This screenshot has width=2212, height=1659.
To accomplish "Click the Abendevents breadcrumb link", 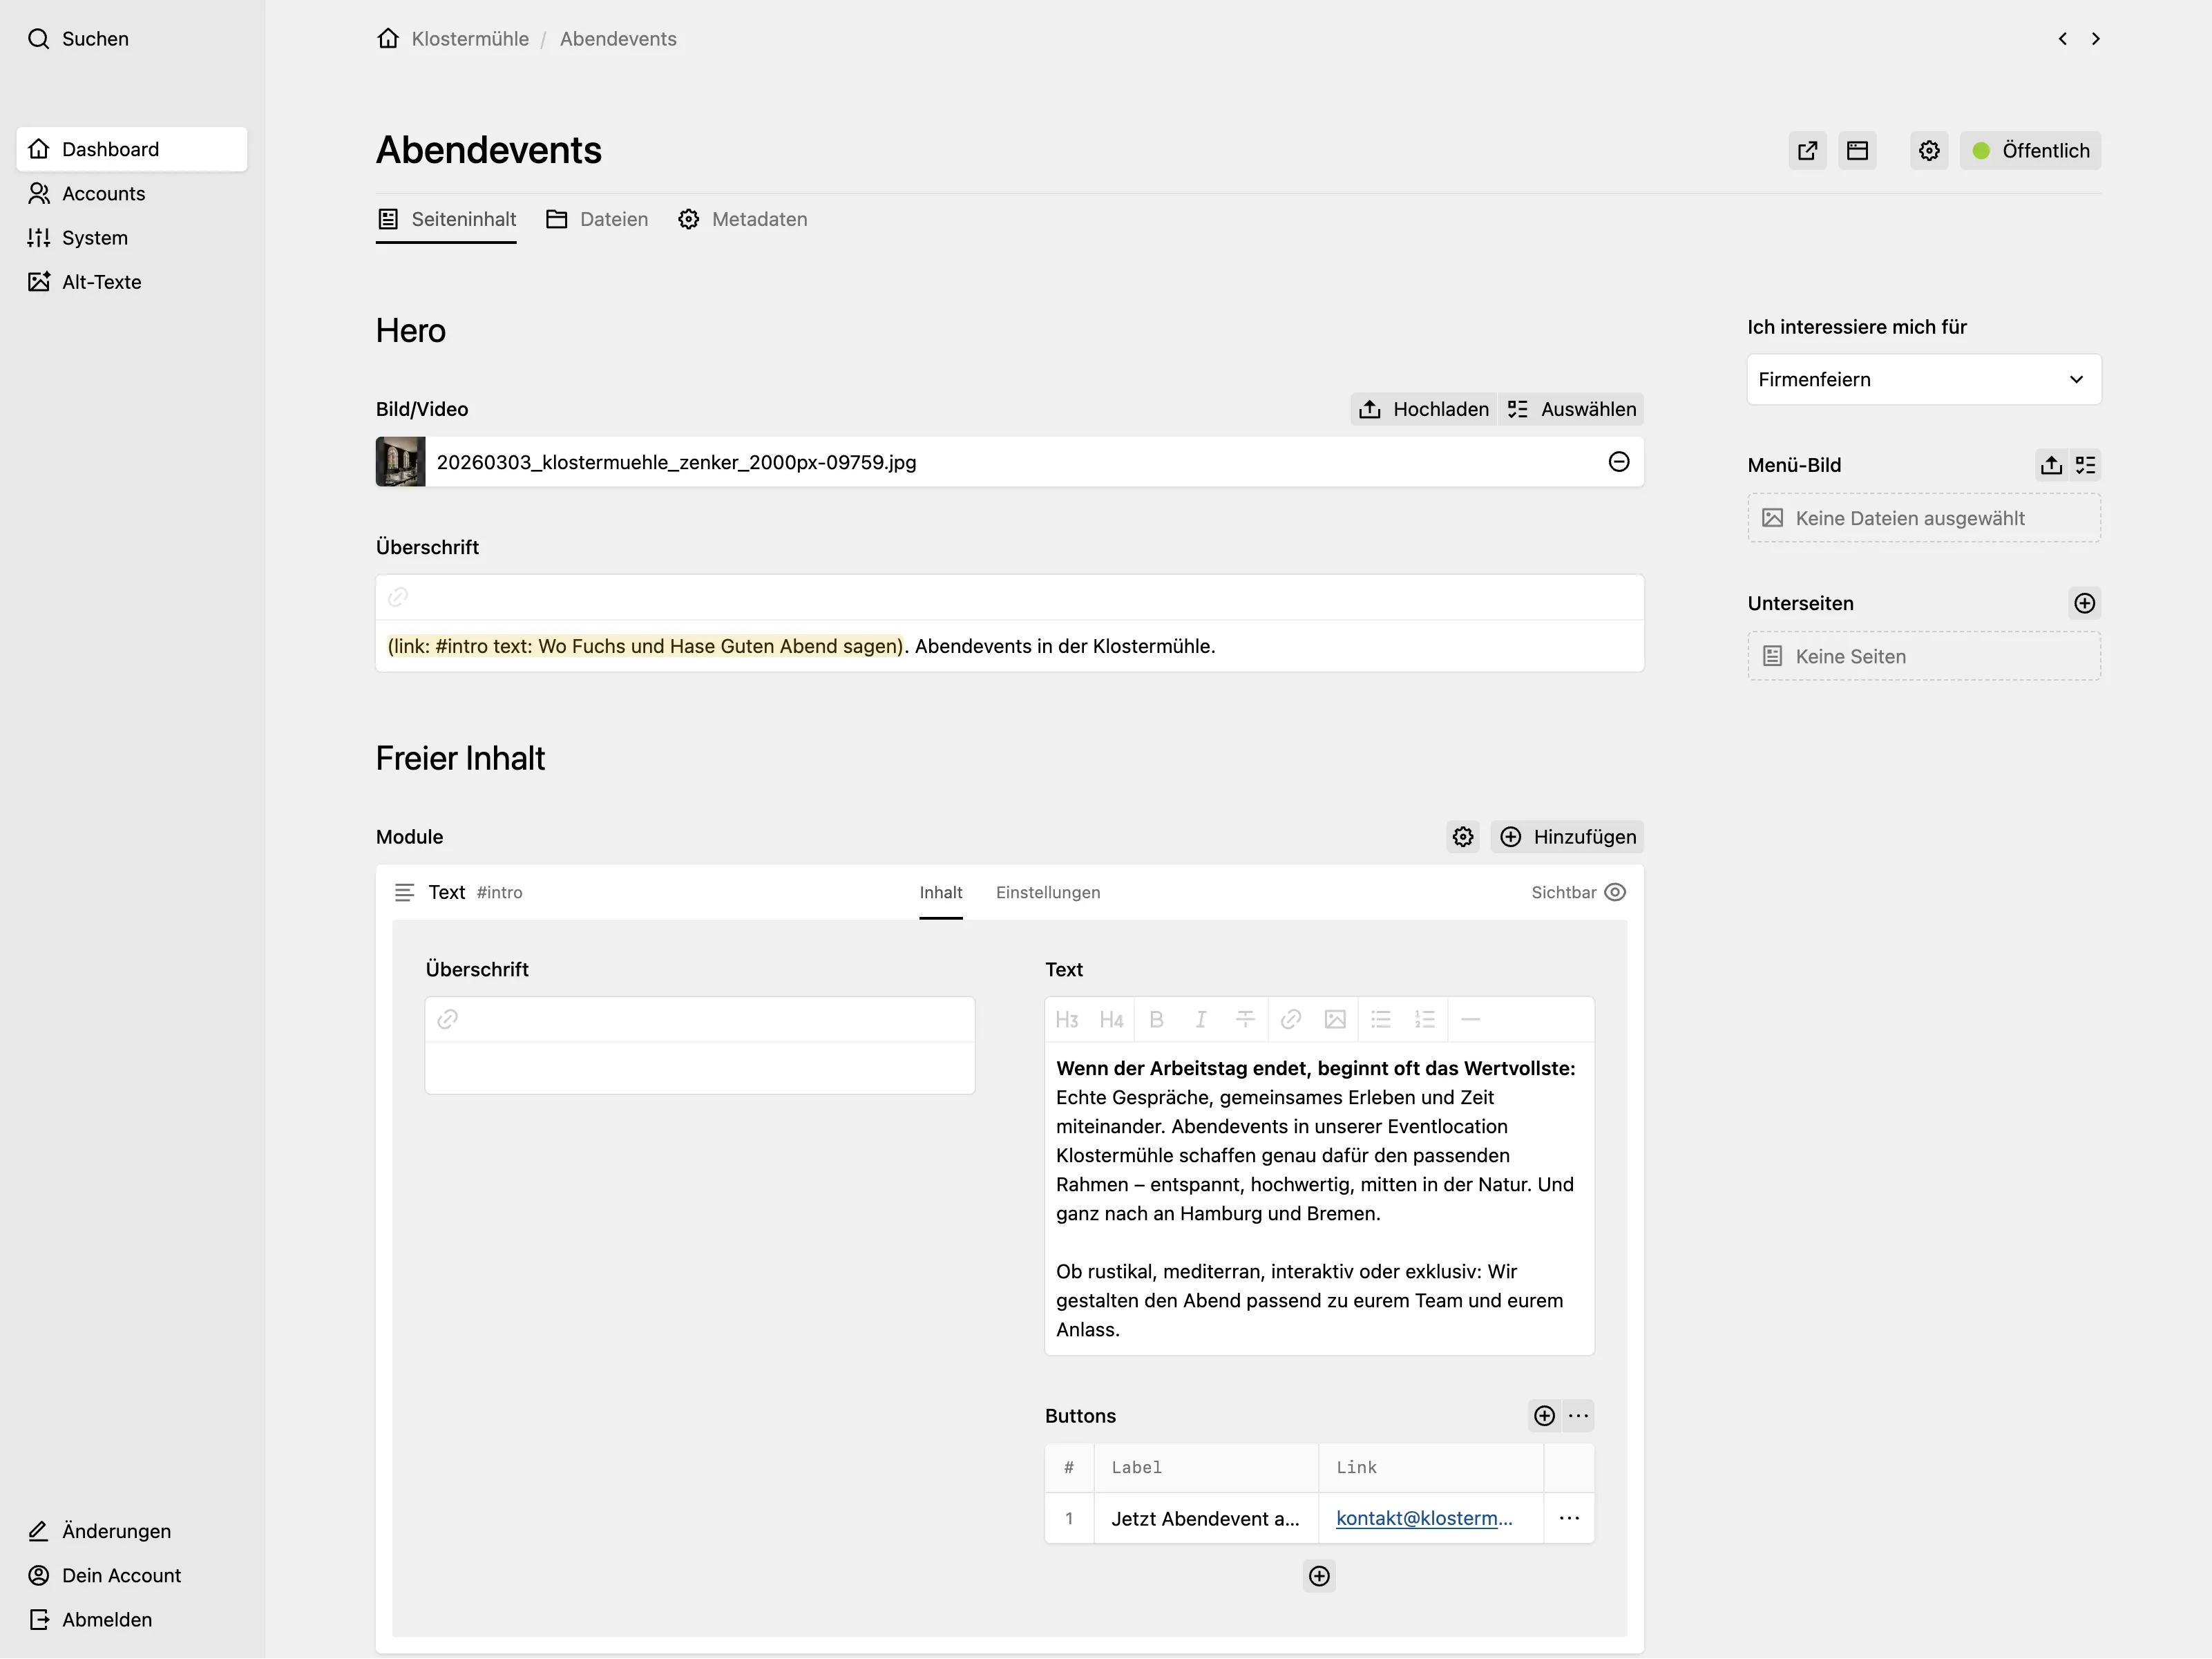I will pos(618,39).
